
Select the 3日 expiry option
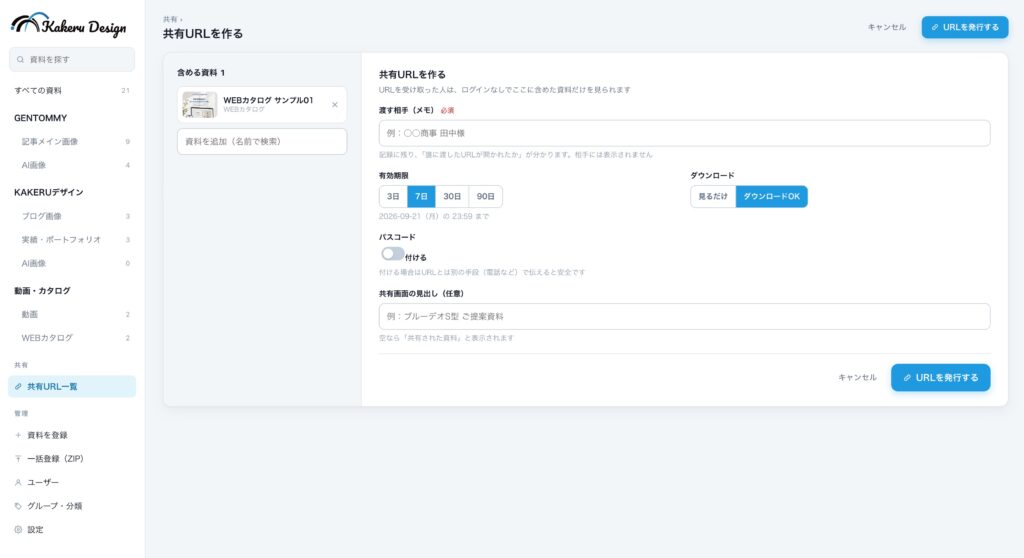393,196
